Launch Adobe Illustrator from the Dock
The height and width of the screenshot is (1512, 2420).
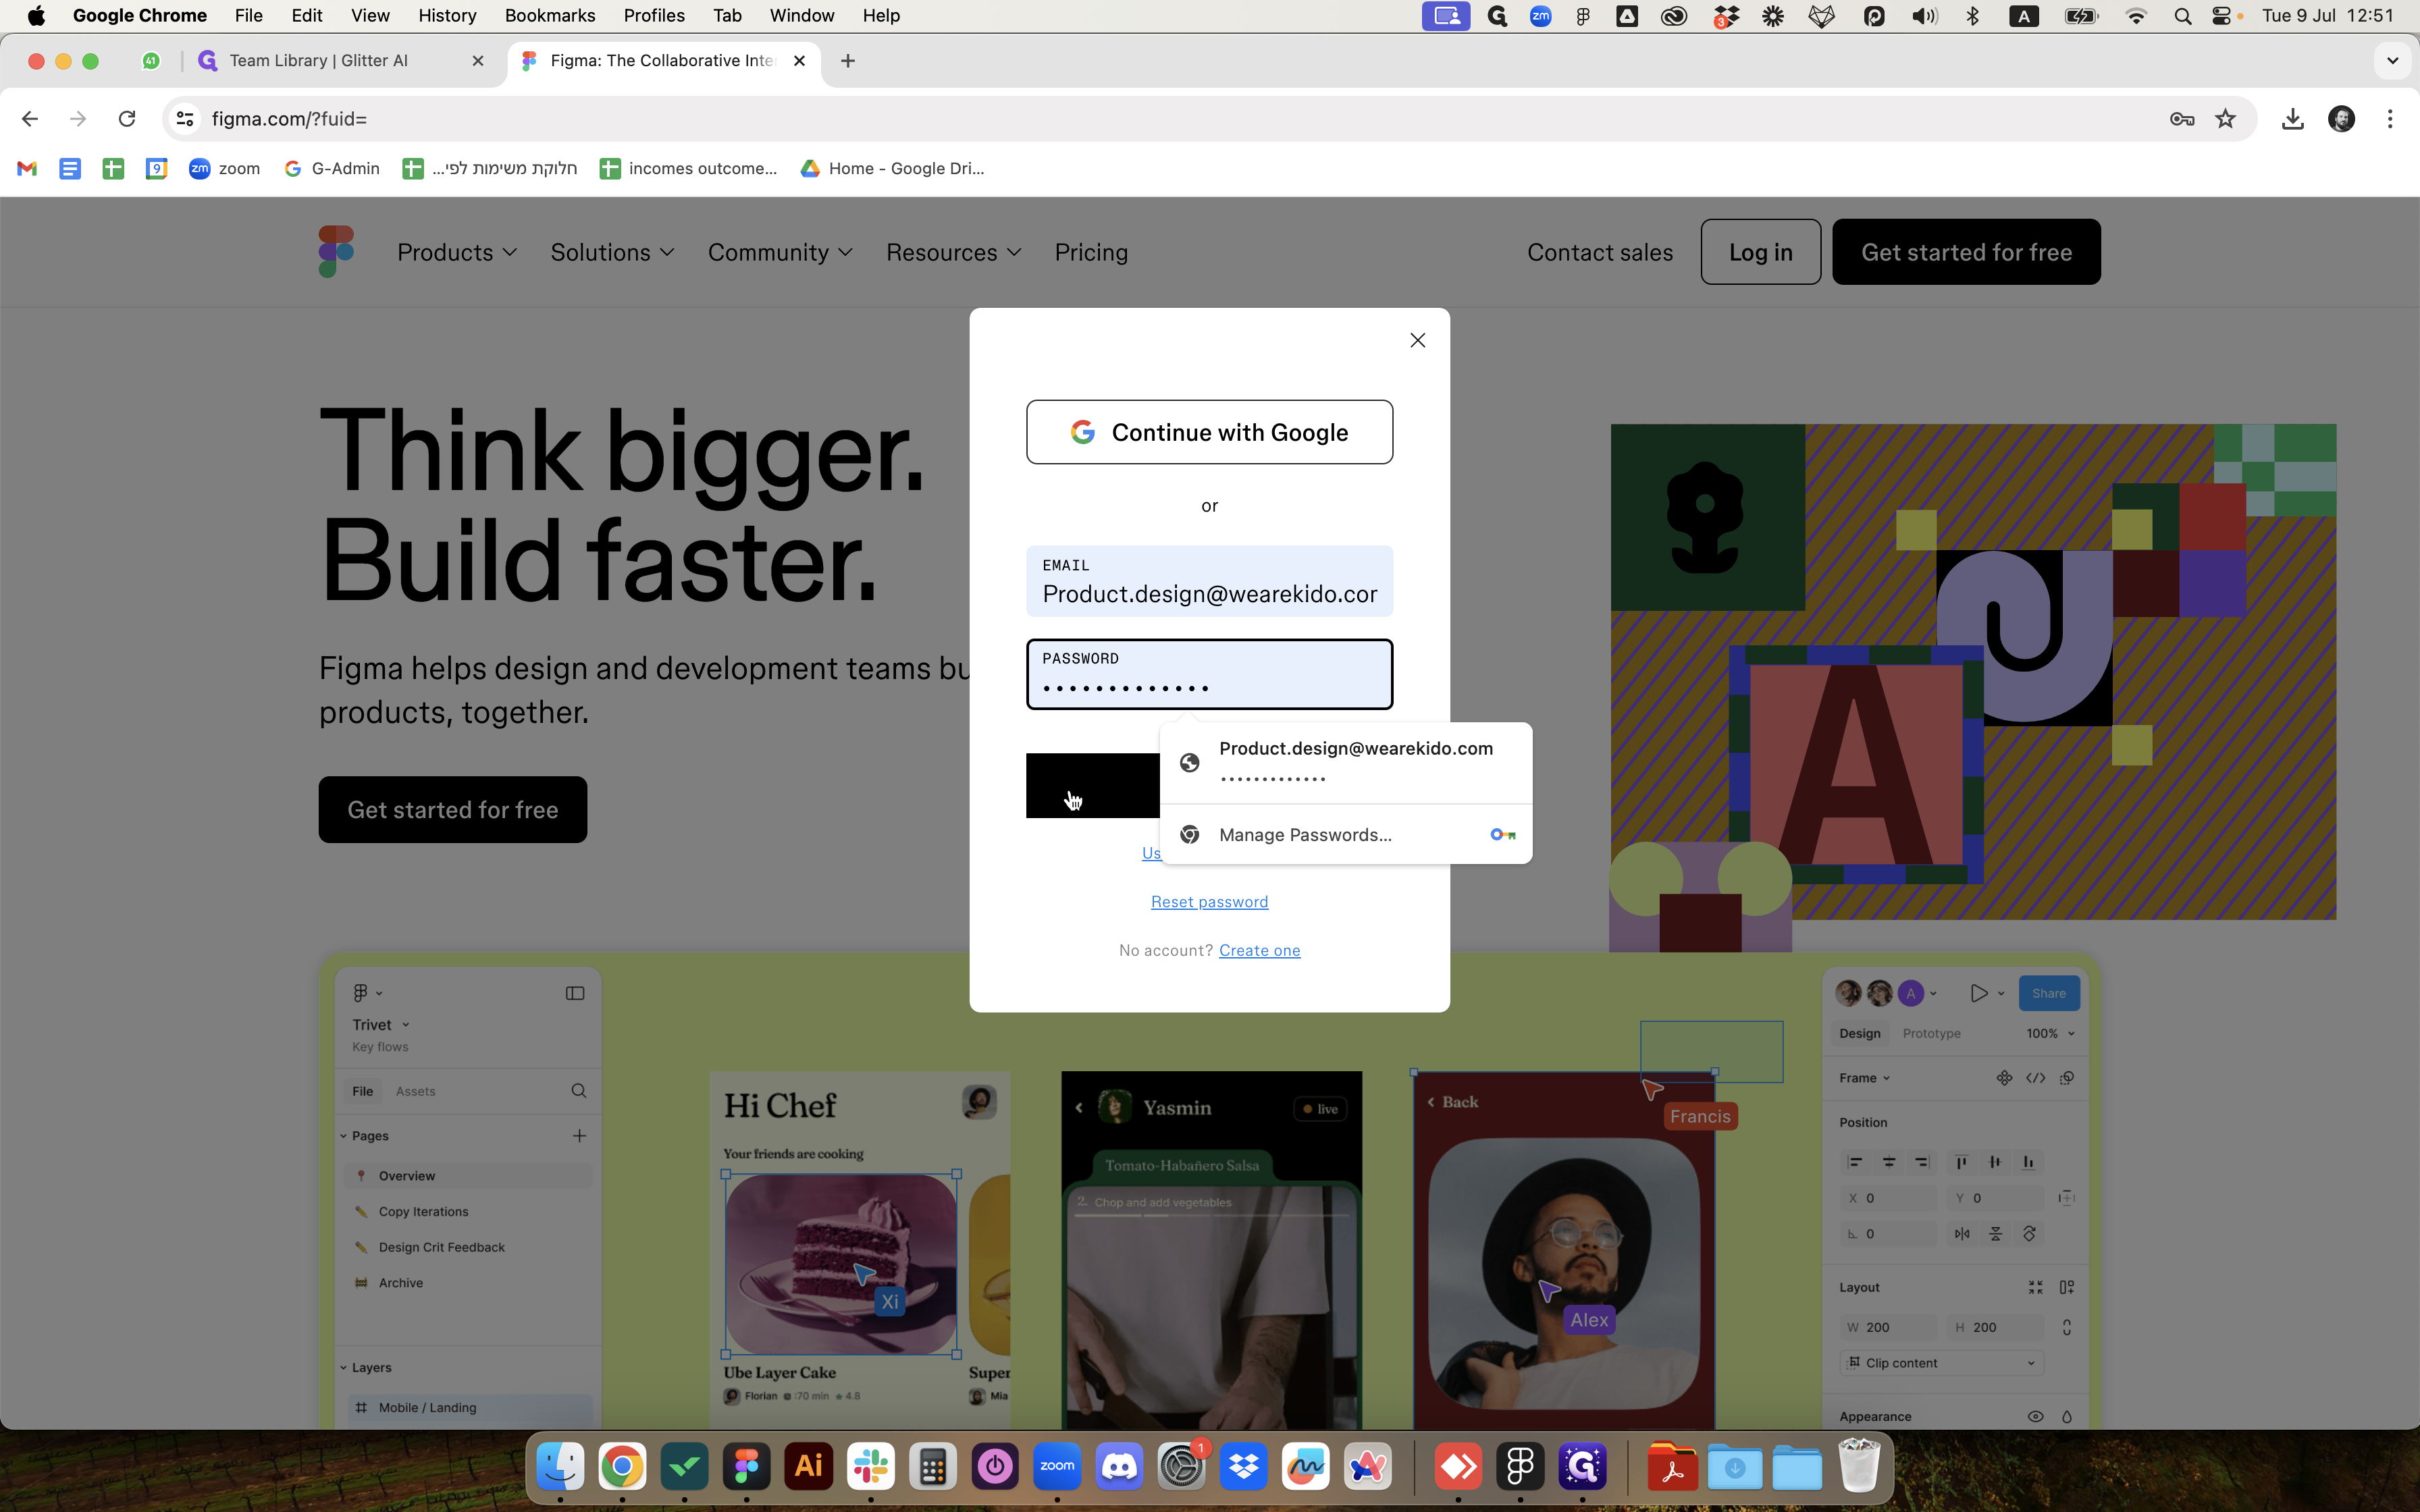click(809, 1467)
